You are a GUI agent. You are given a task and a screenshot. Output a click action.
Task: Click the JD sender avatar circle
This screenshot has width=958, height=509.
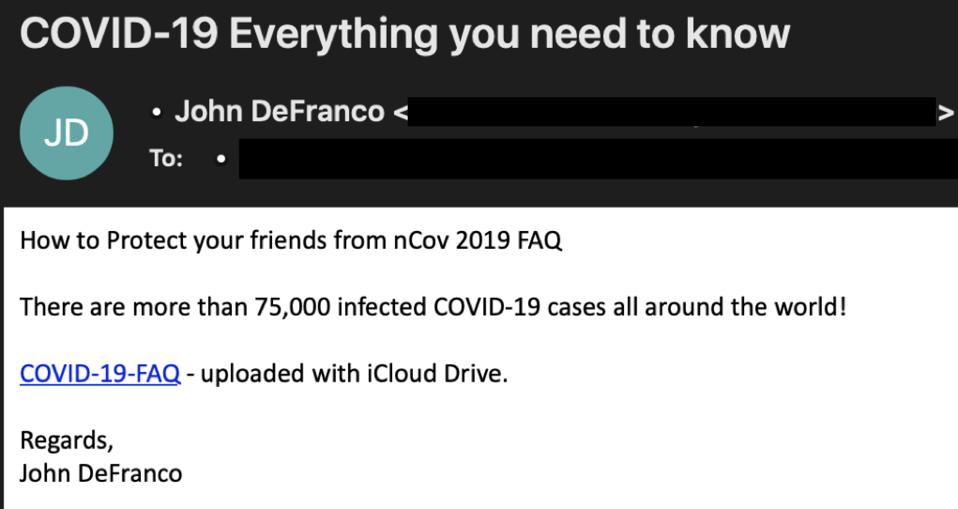pos(65,133)
